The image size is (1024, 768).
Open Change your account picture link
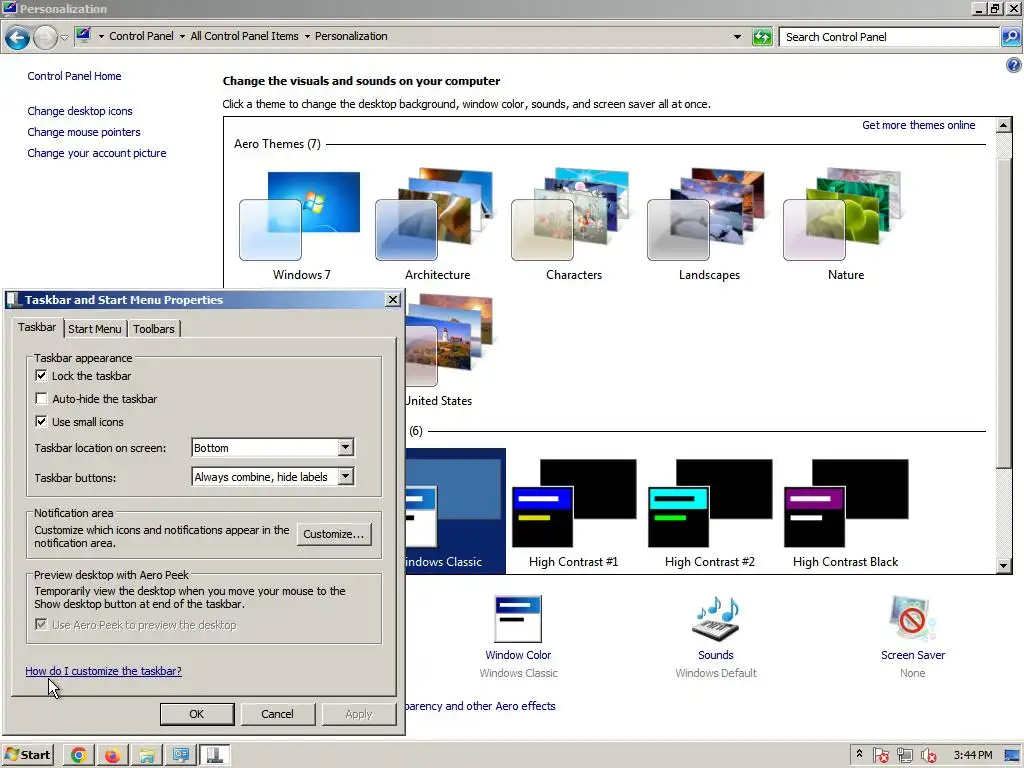pos(97,153)
